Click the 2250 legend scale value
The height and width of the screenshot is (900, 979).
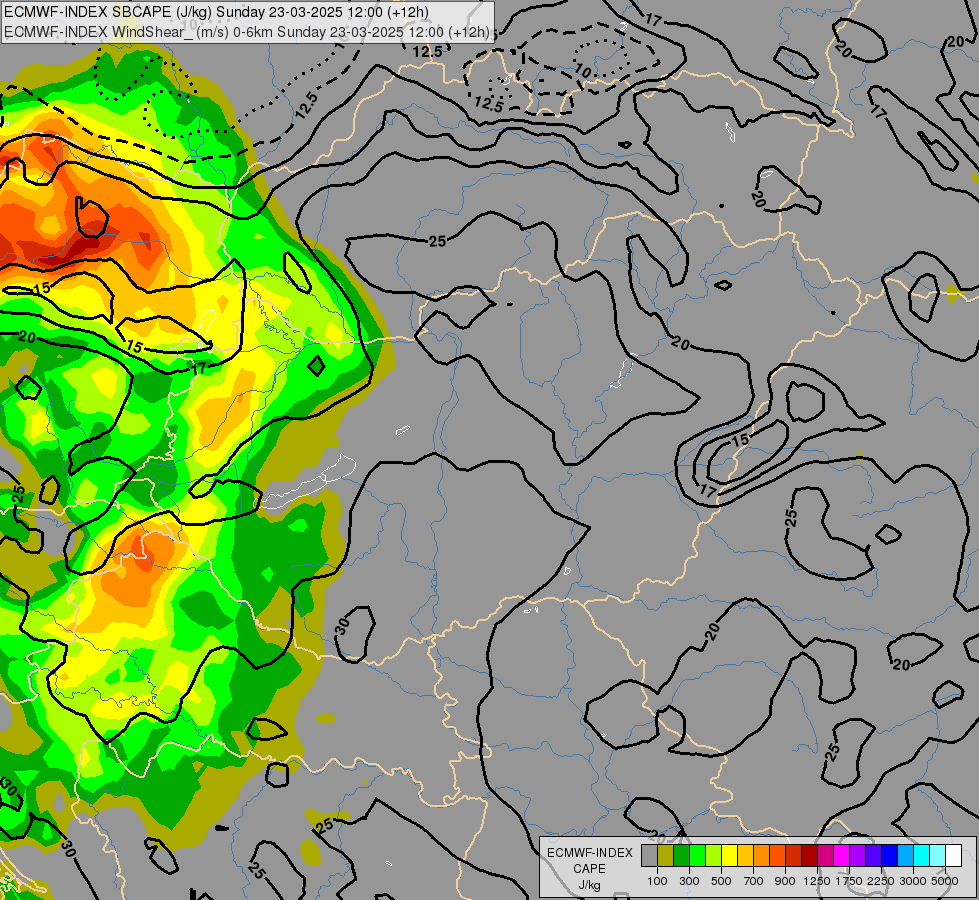(882, 881)
